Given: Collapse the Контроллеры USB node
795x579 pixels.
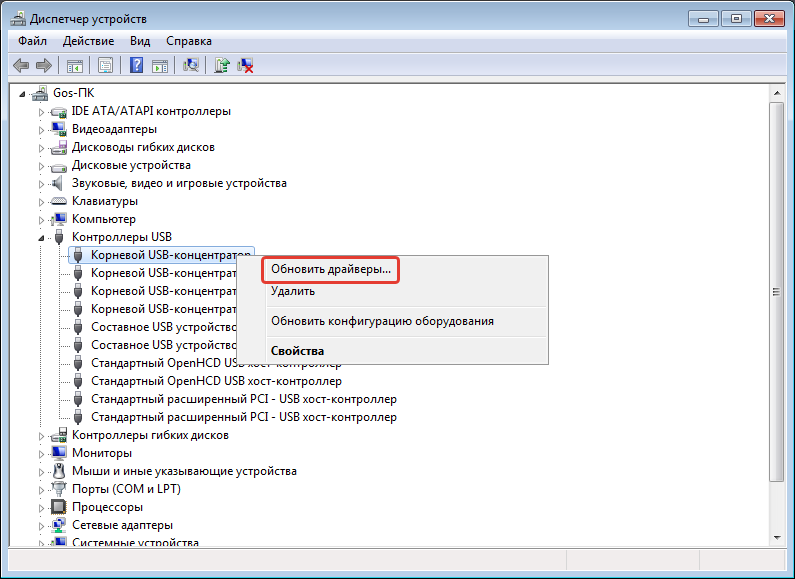Looking at the screenshot, I should pos(42,238).
